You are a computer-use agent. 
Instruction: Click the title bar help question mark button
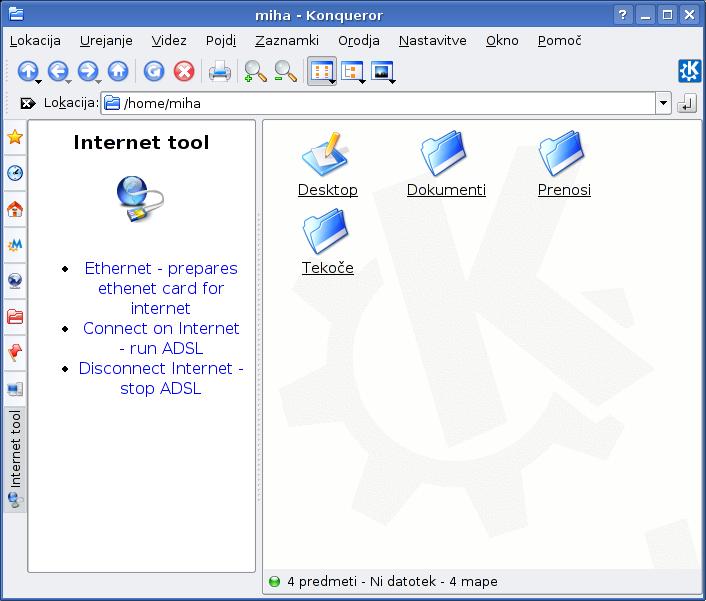[x=623, y=15]
